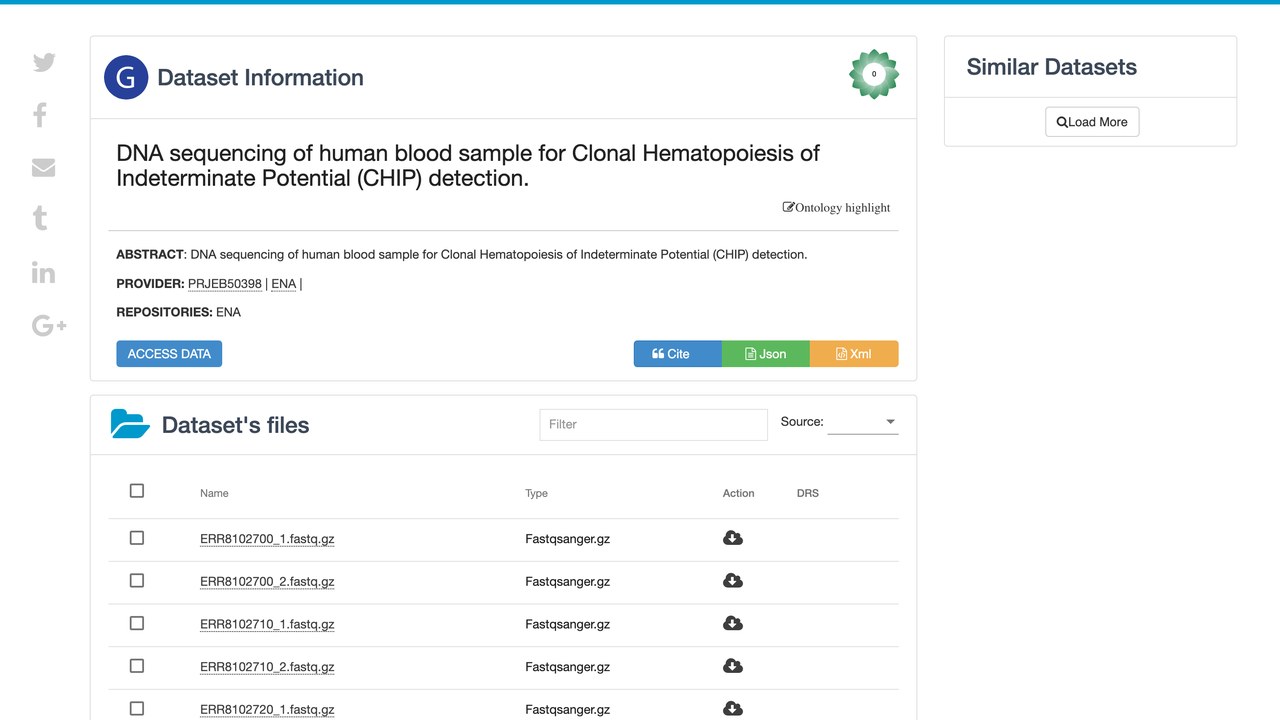Screen dimensions: 1280x720
Task: Download ERR8102720_1.fastq.gz via cloud icon
Action: (x=733, y=709)
